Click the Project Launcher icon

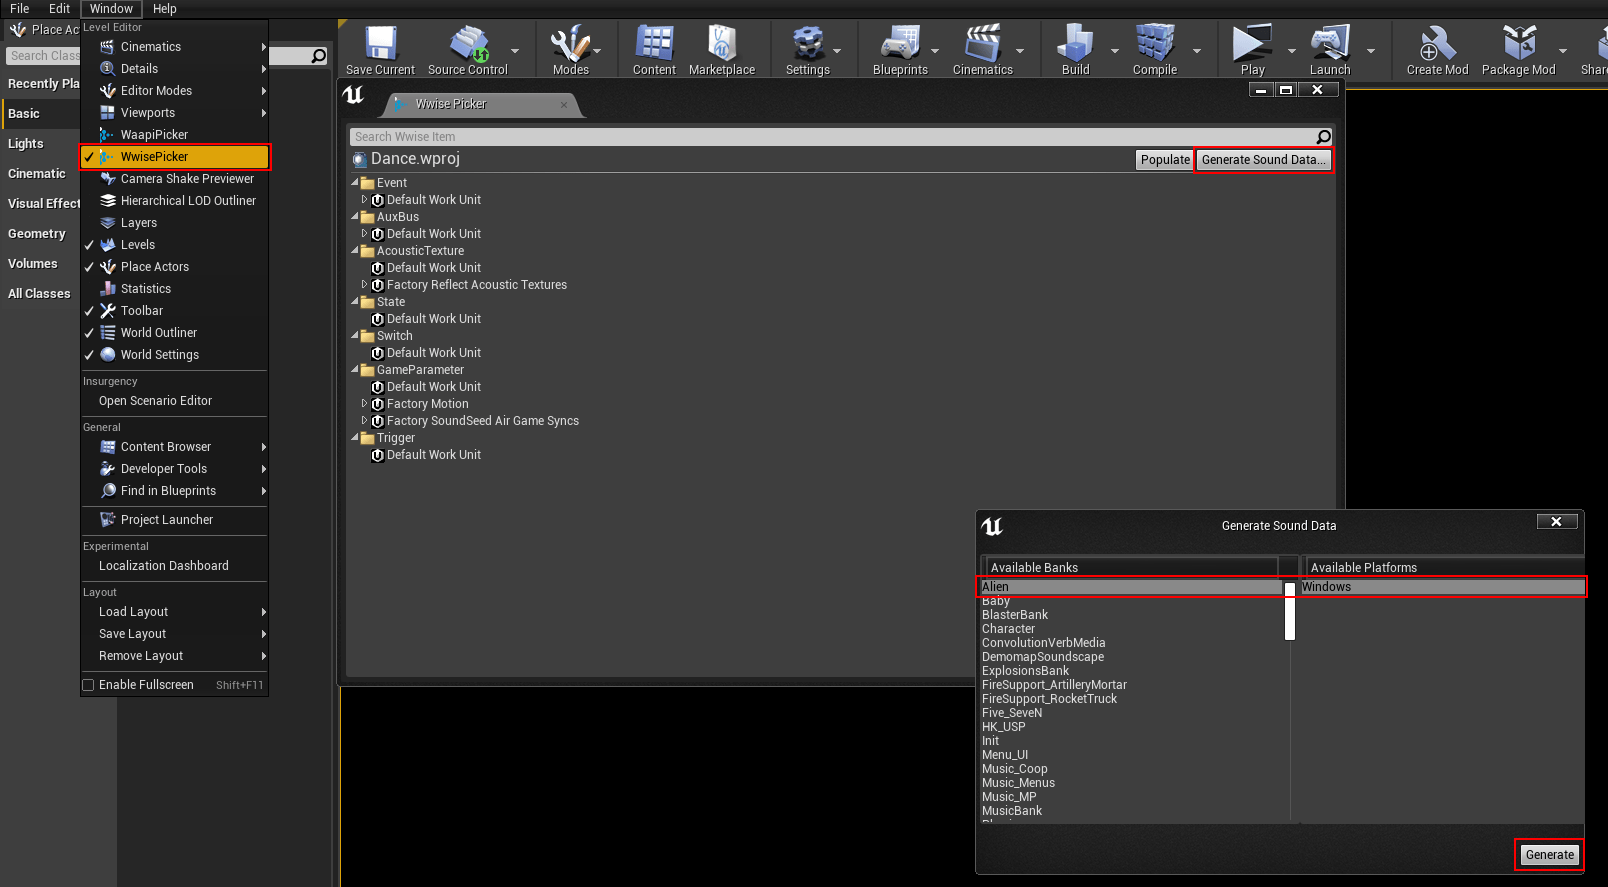coord(108,520)
